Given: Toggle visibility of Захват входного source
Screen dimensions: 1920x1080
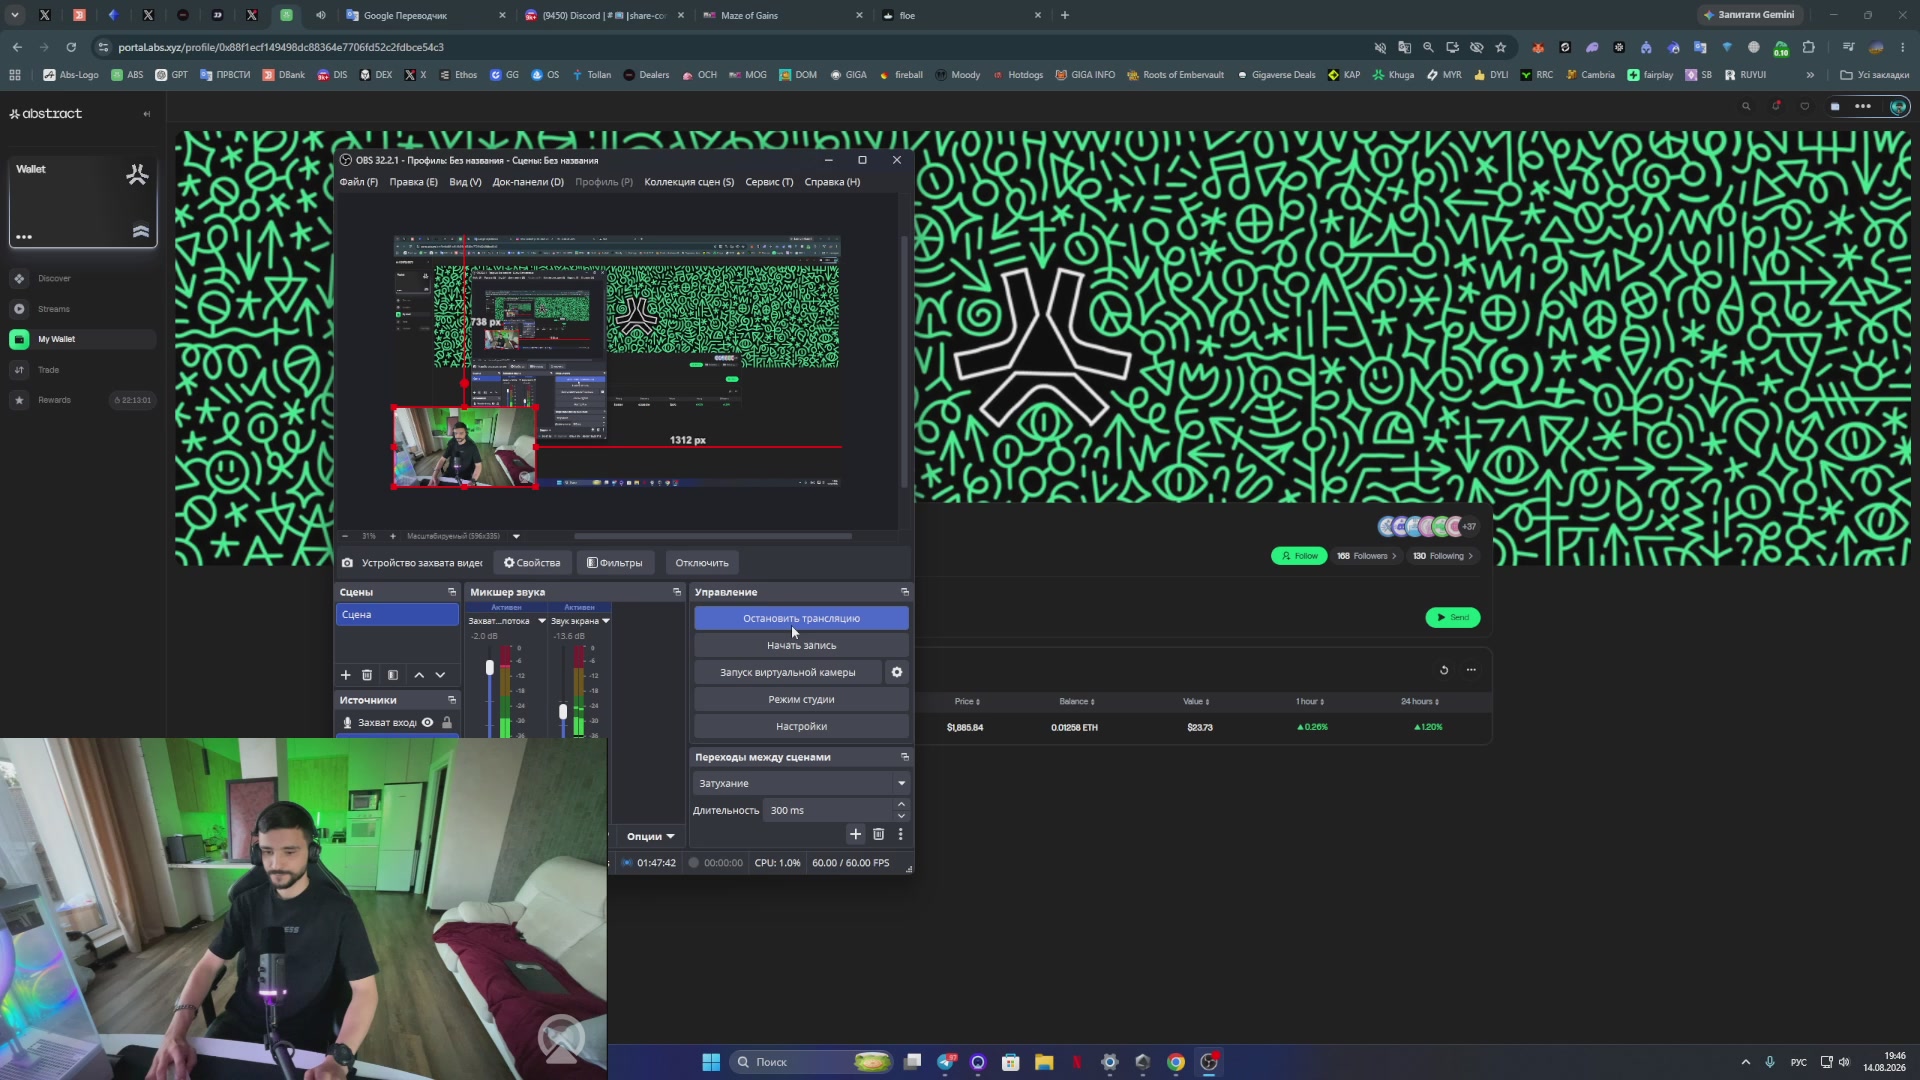Looking at the screenshot, I should (427, 722).
